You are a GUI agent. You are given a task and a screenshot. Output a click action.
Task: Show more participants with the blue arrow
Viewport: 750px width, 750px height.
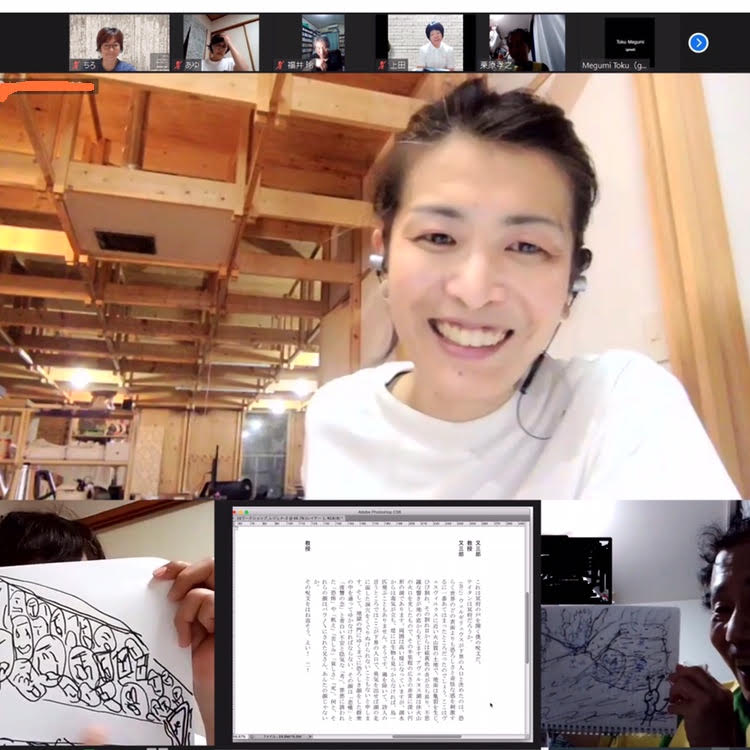[699, 42]
